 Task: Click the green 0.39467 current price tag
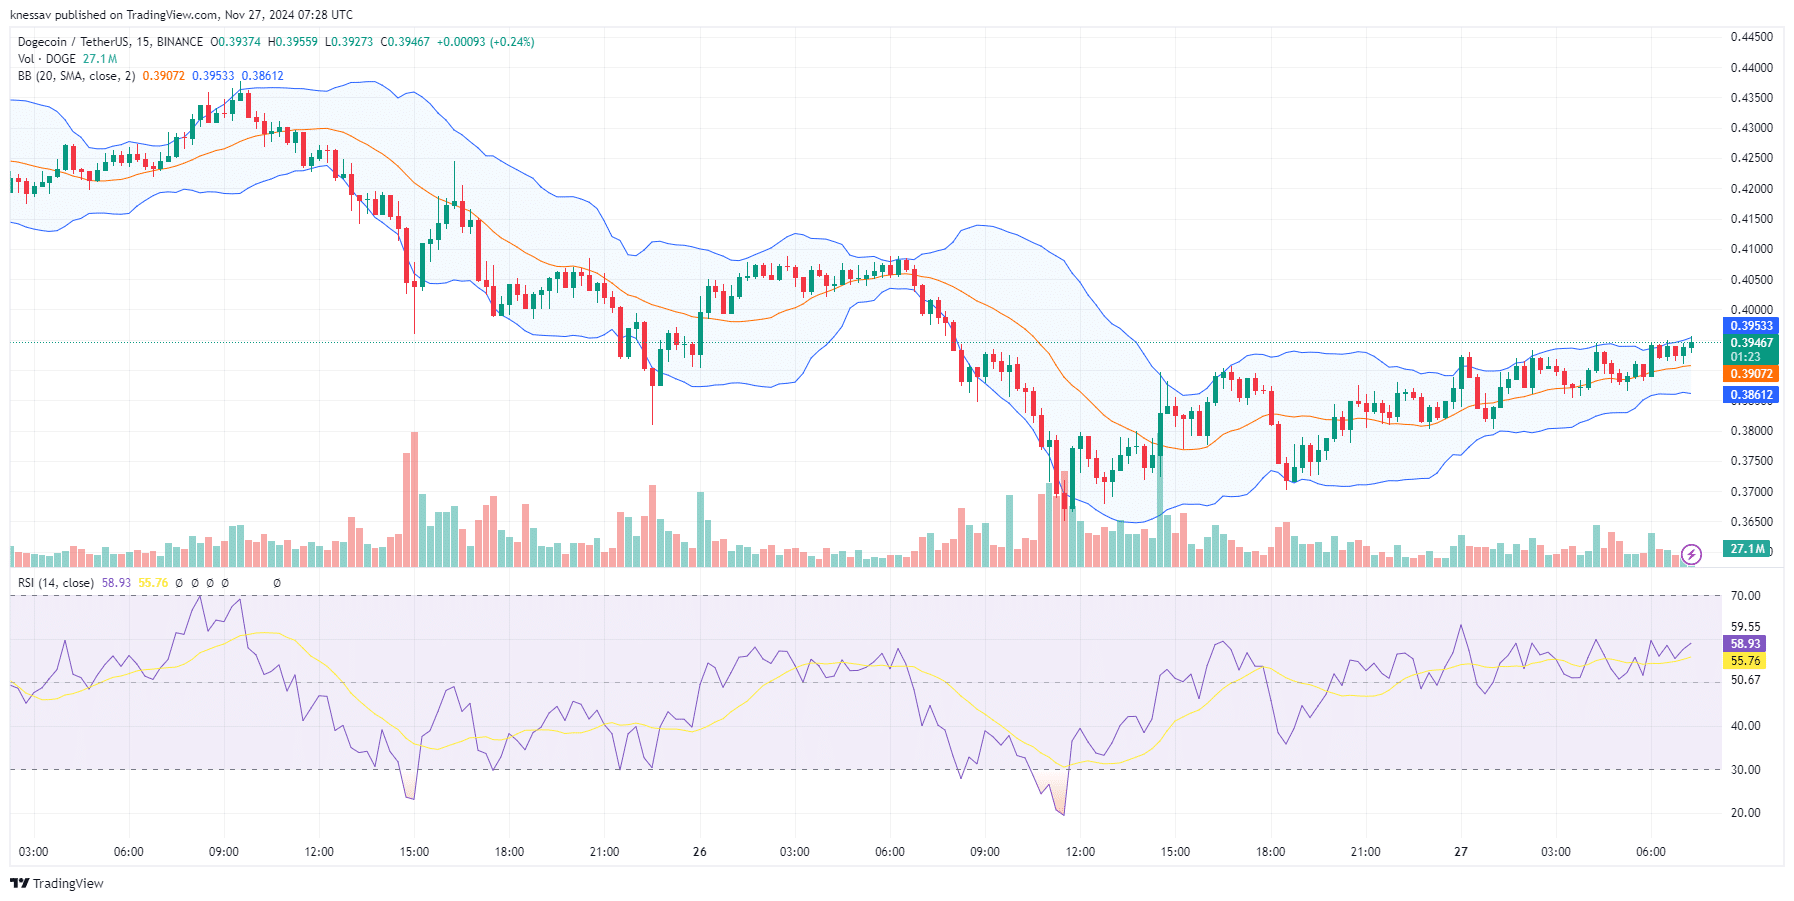click(1751, 343)
